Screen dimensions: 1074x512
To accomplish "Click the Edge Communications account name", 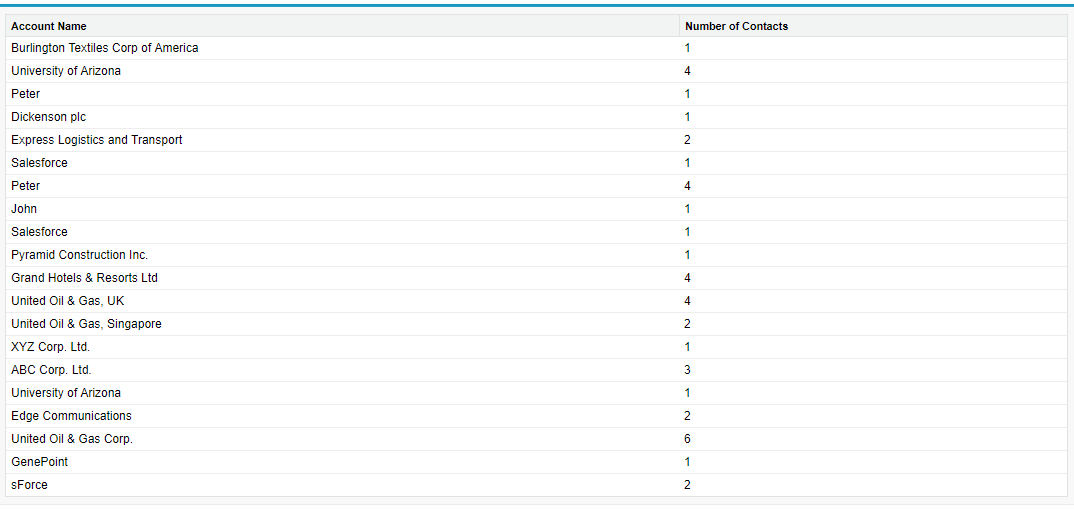I will (x=71, y=415).
